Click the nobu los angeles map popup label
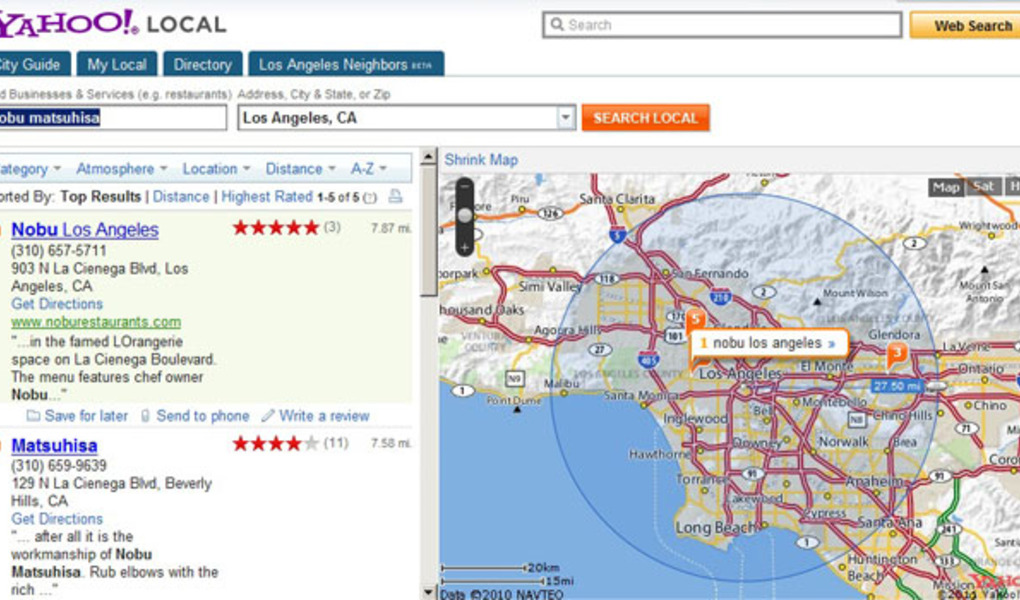Viewport: 1020px width, 600px height. [x=767, y=343]
